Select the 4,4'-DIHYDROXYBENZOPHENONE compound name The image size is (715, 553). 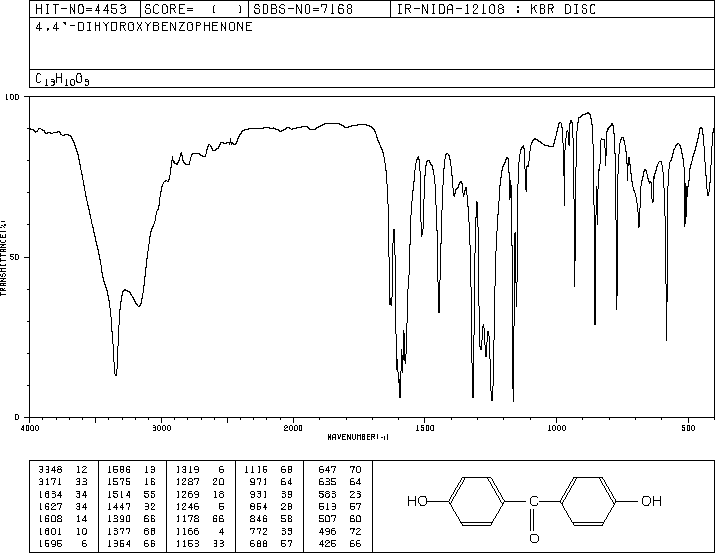pyautogui.click(x=144, y=27)
